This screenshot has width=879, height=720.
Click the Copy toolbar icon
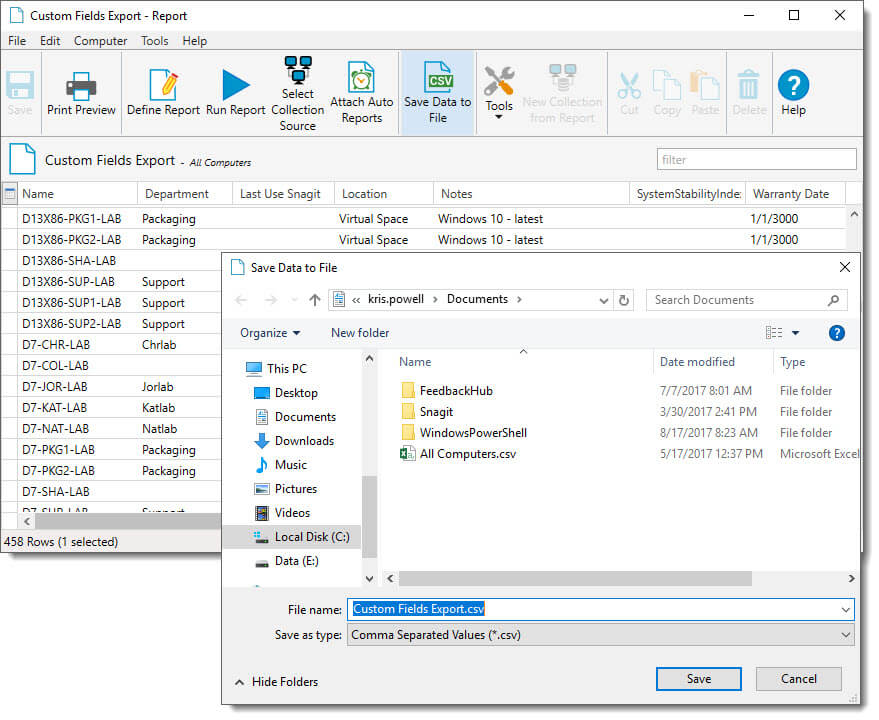(667, 85)
